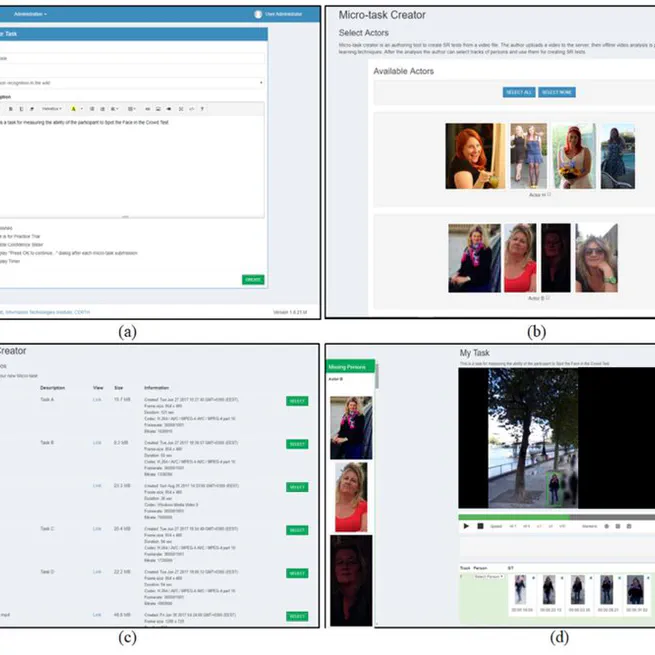The image size is (655, 655).
Task: Set playback speed to x10
Action: [x=562, y=526]
